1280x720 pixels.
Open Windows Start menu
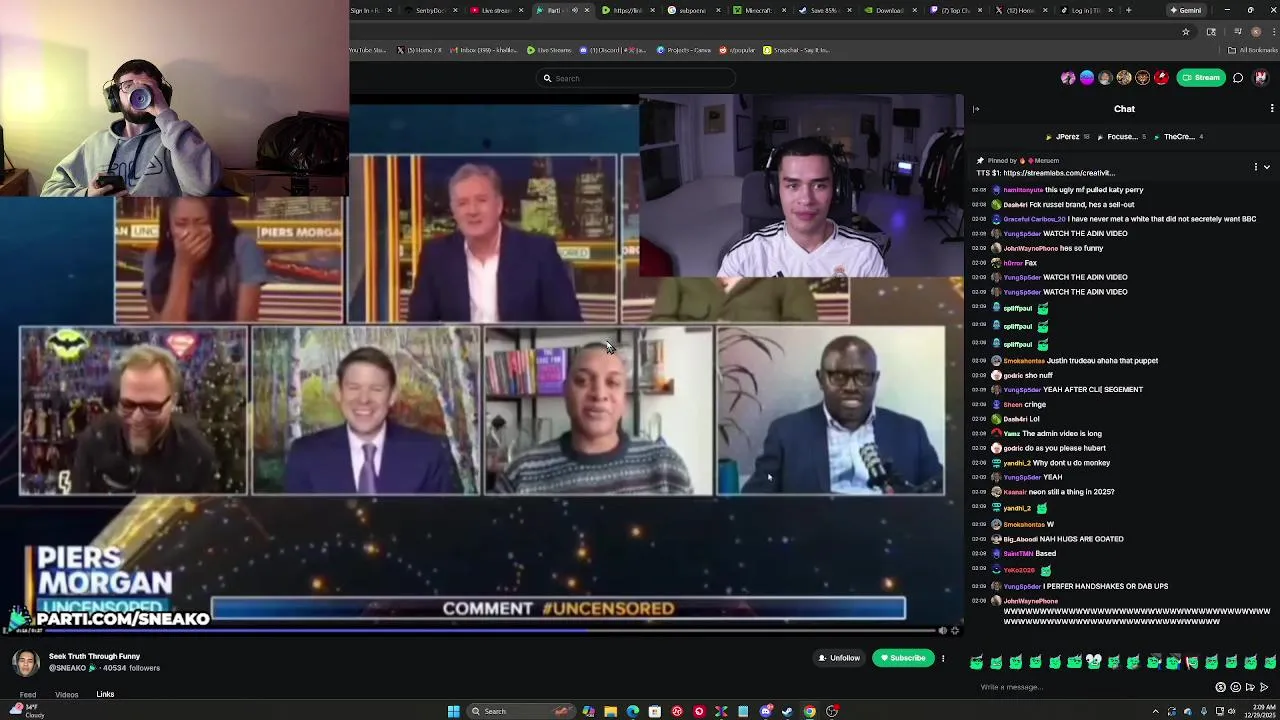454,711
